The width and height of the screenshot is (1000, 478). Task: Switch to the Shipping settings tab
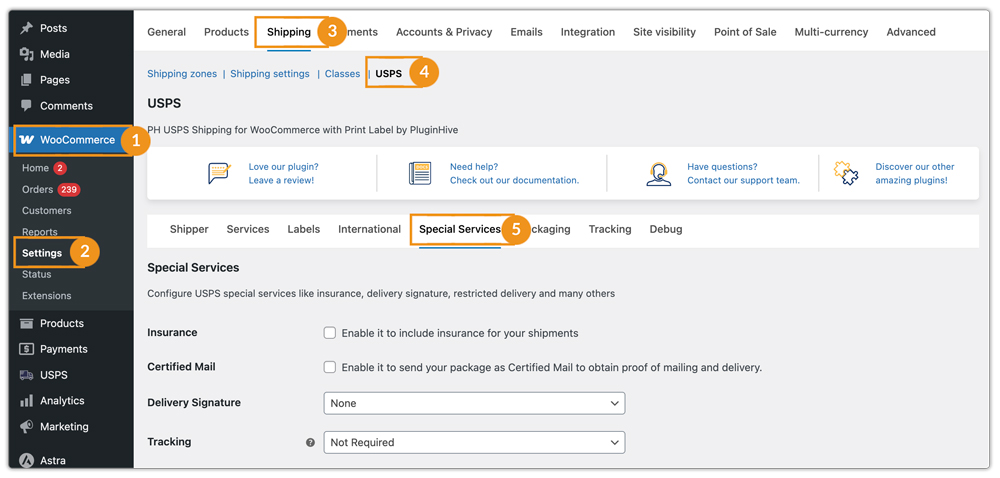point(289,32)
